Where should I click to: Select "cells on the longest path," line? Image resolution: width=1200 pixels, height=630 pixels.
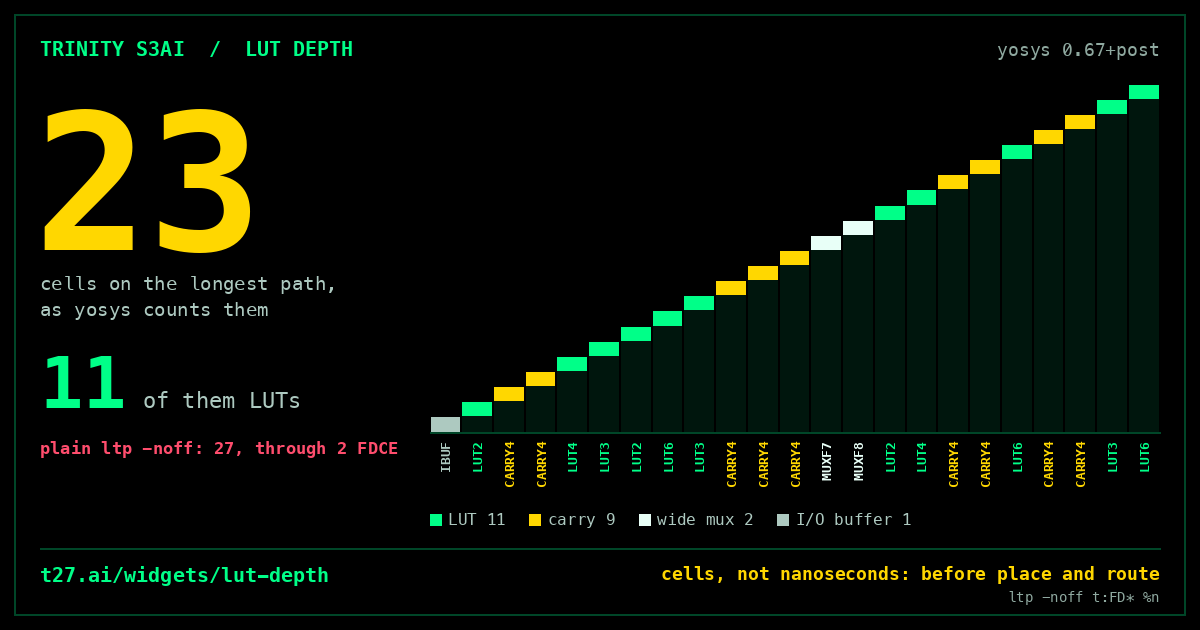pyautogui.click(x=188, y=284)
